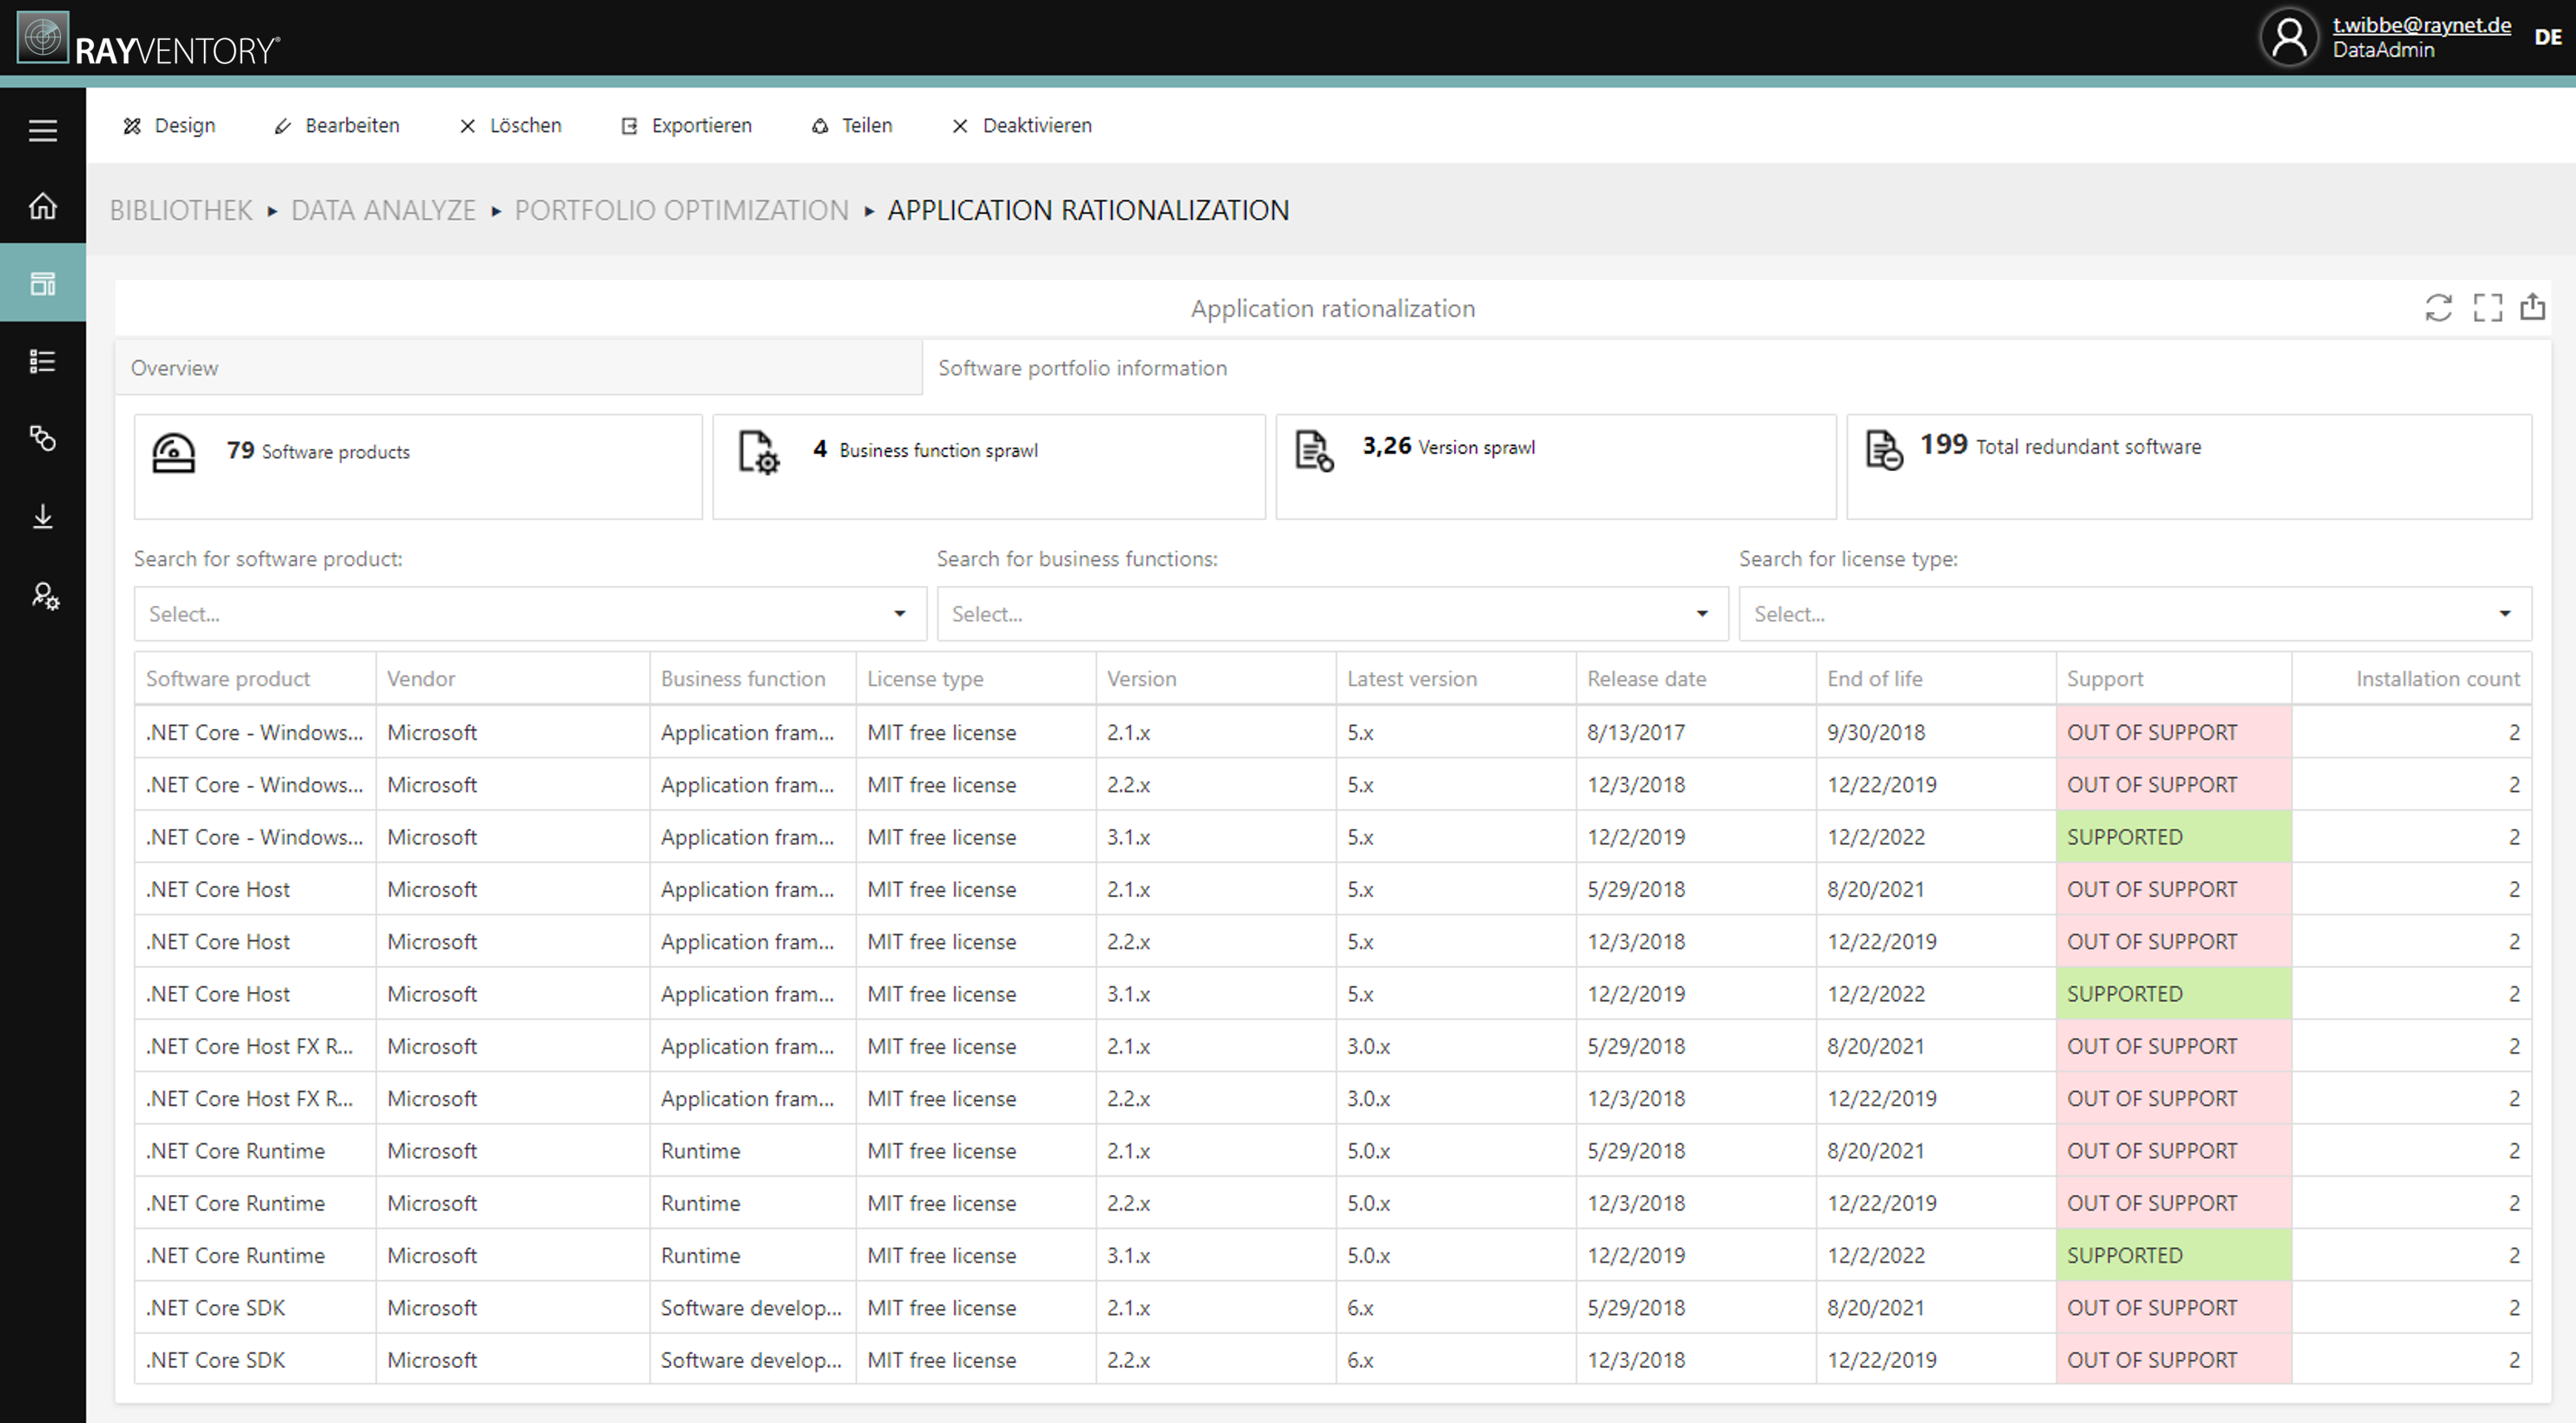
Task: Switch language using the DE toggle
Action: coord(2546,37)
